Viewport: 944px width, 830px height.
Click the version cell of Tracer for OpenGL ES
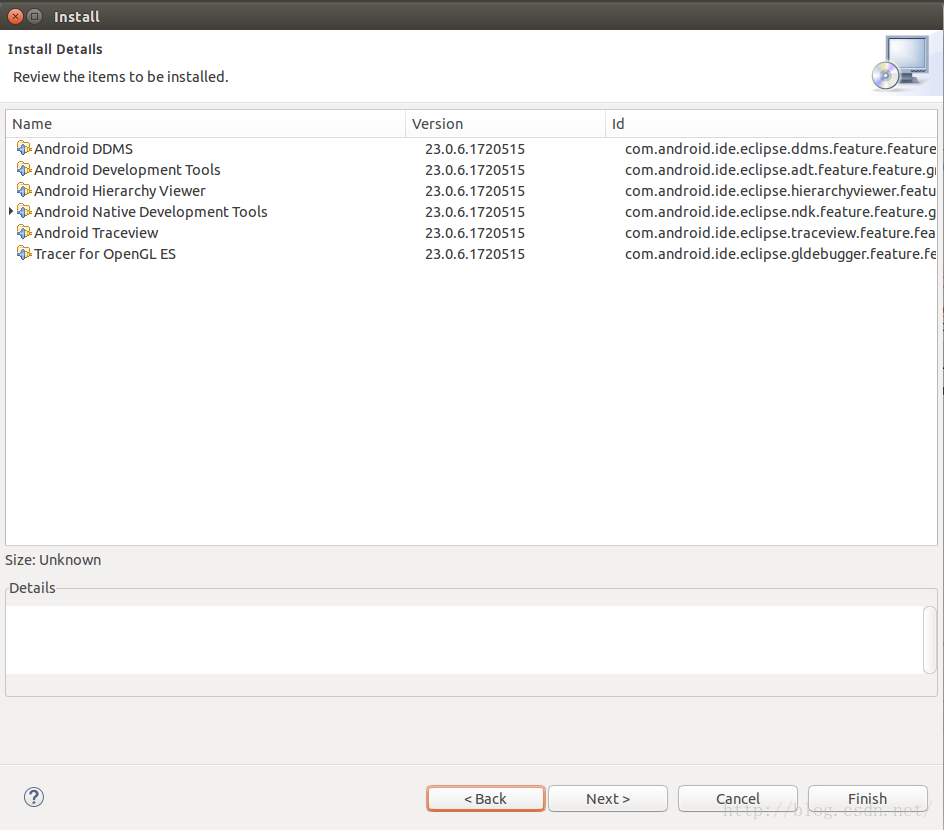click(475, 254)
